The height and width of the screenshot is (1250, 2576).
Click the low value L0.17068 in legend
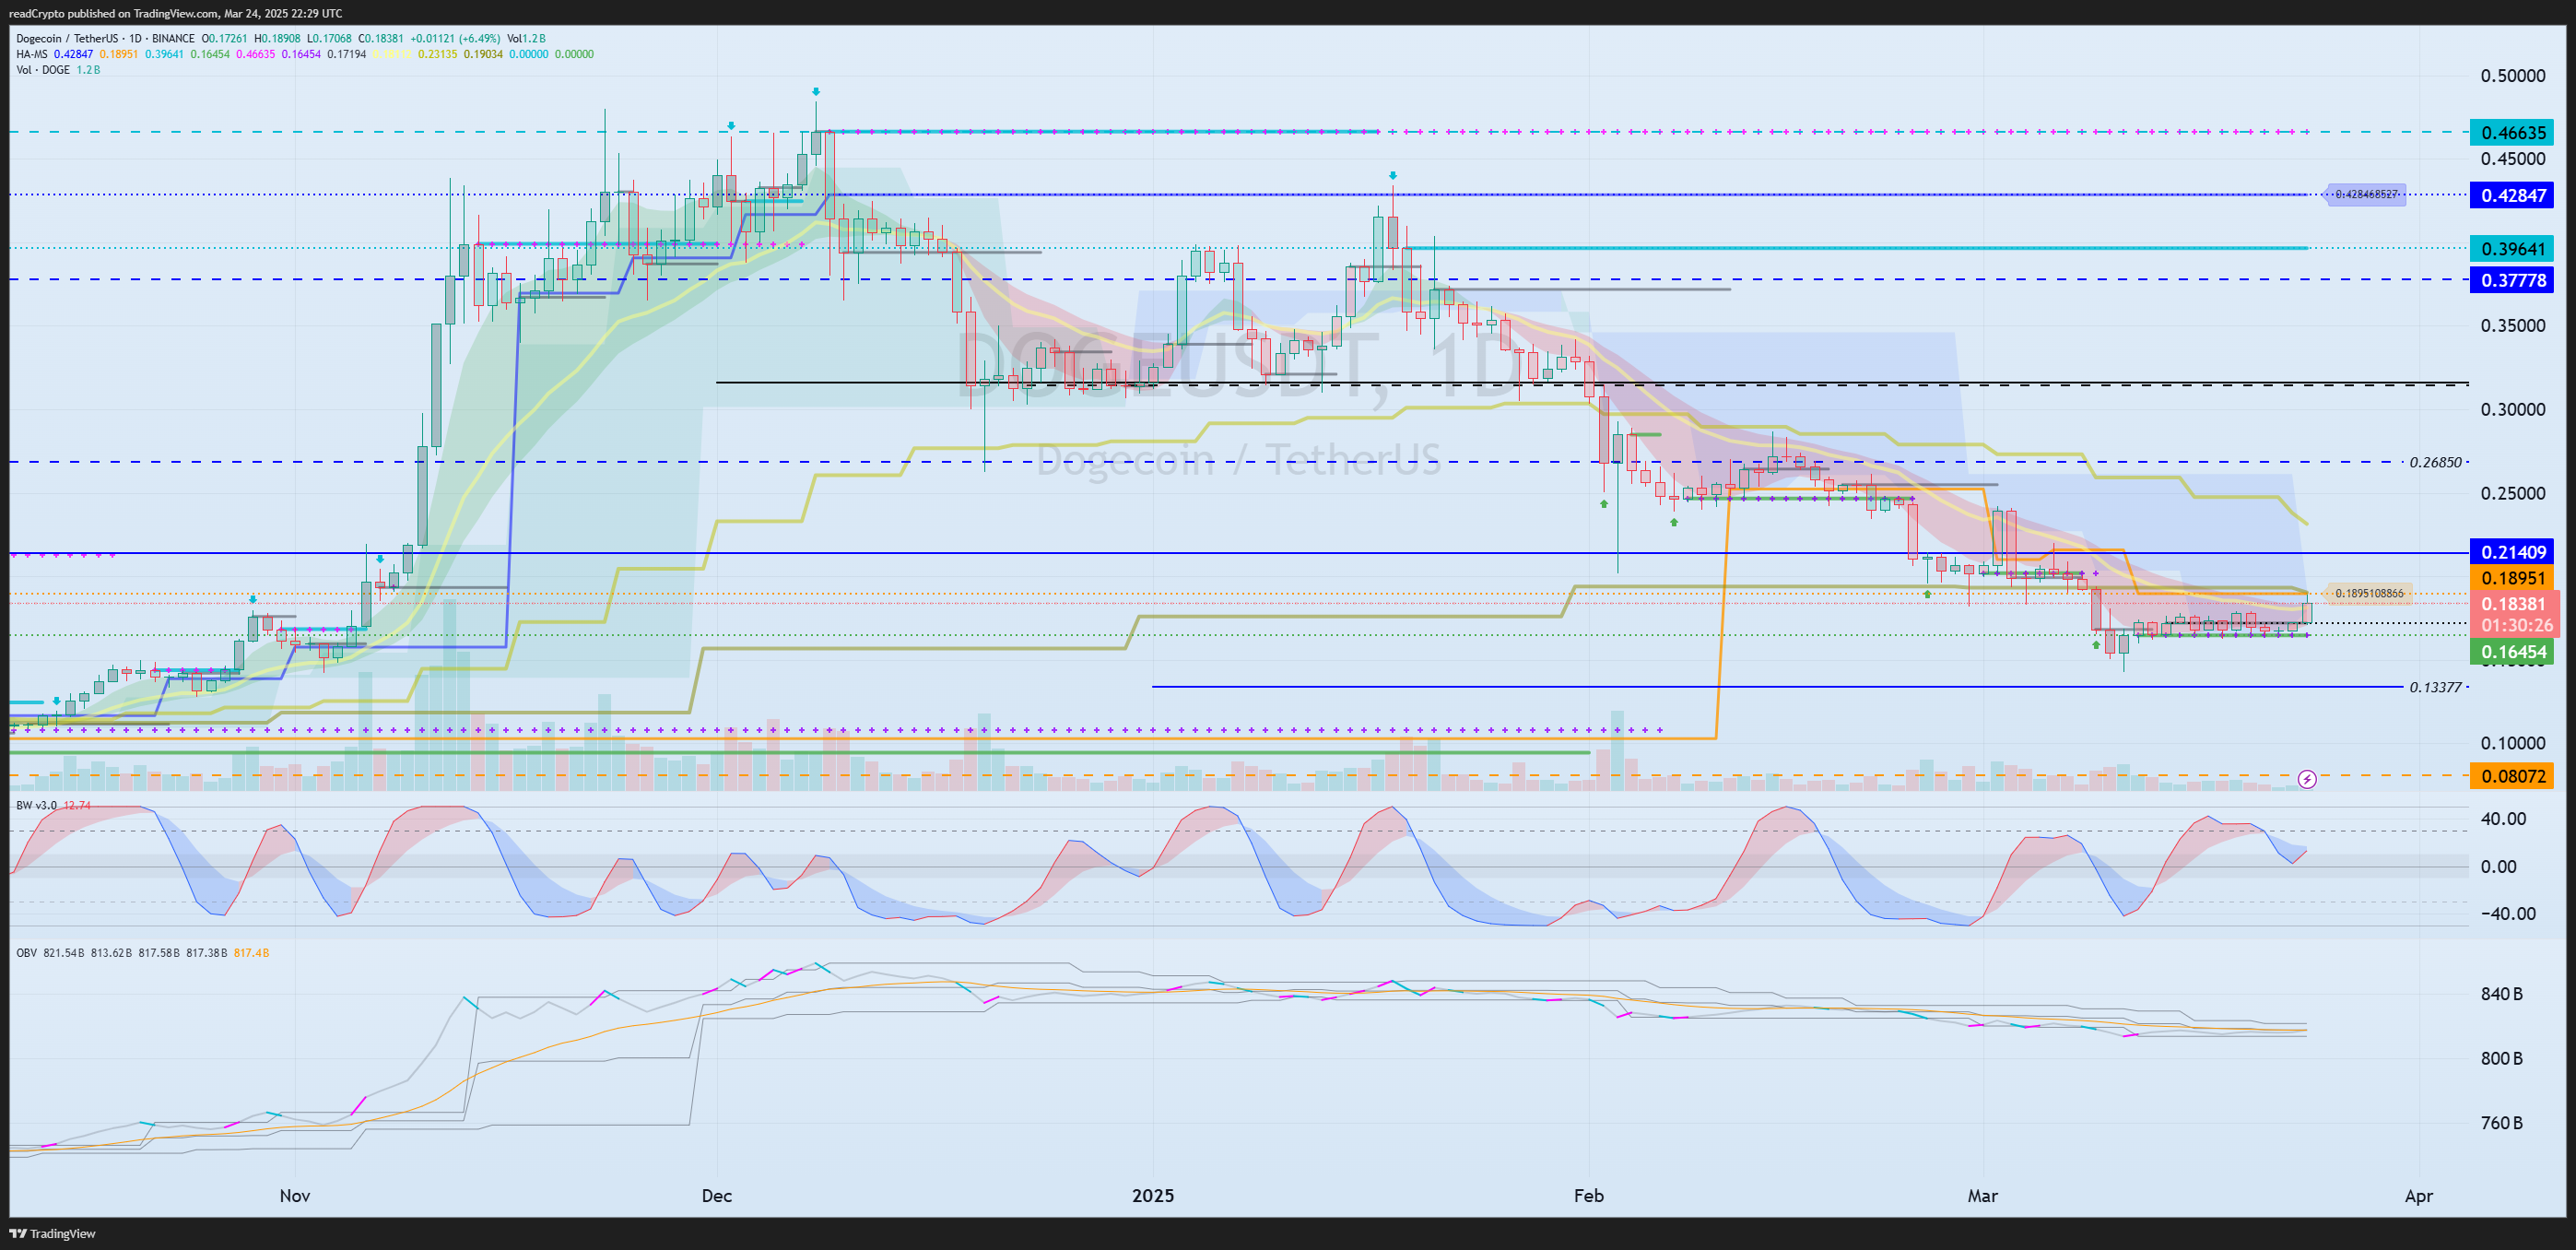pos(330,39)
